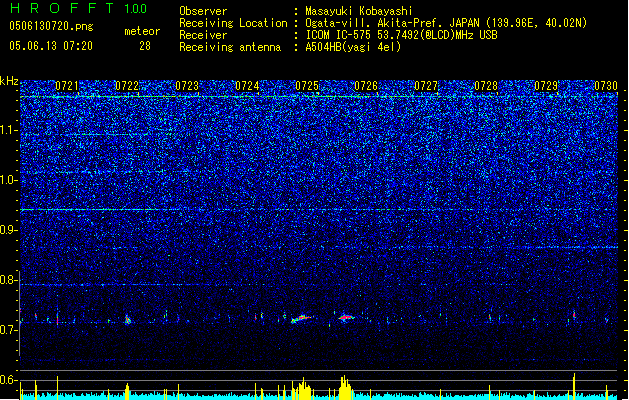Screen dimensions: 629x400
Task: Click the 0721 time marker
Action: (x=67, y=86)
